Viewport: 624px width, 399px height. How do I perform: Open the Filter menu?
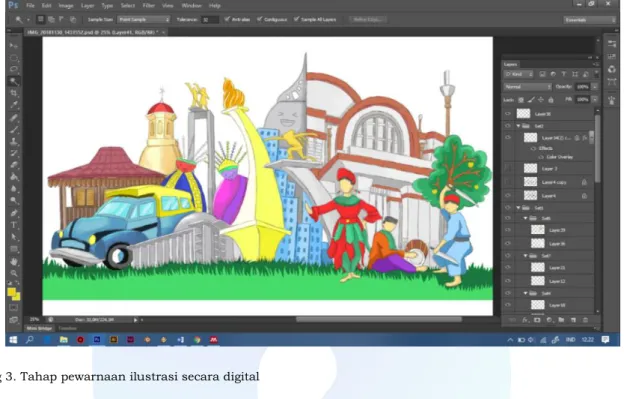149,6
